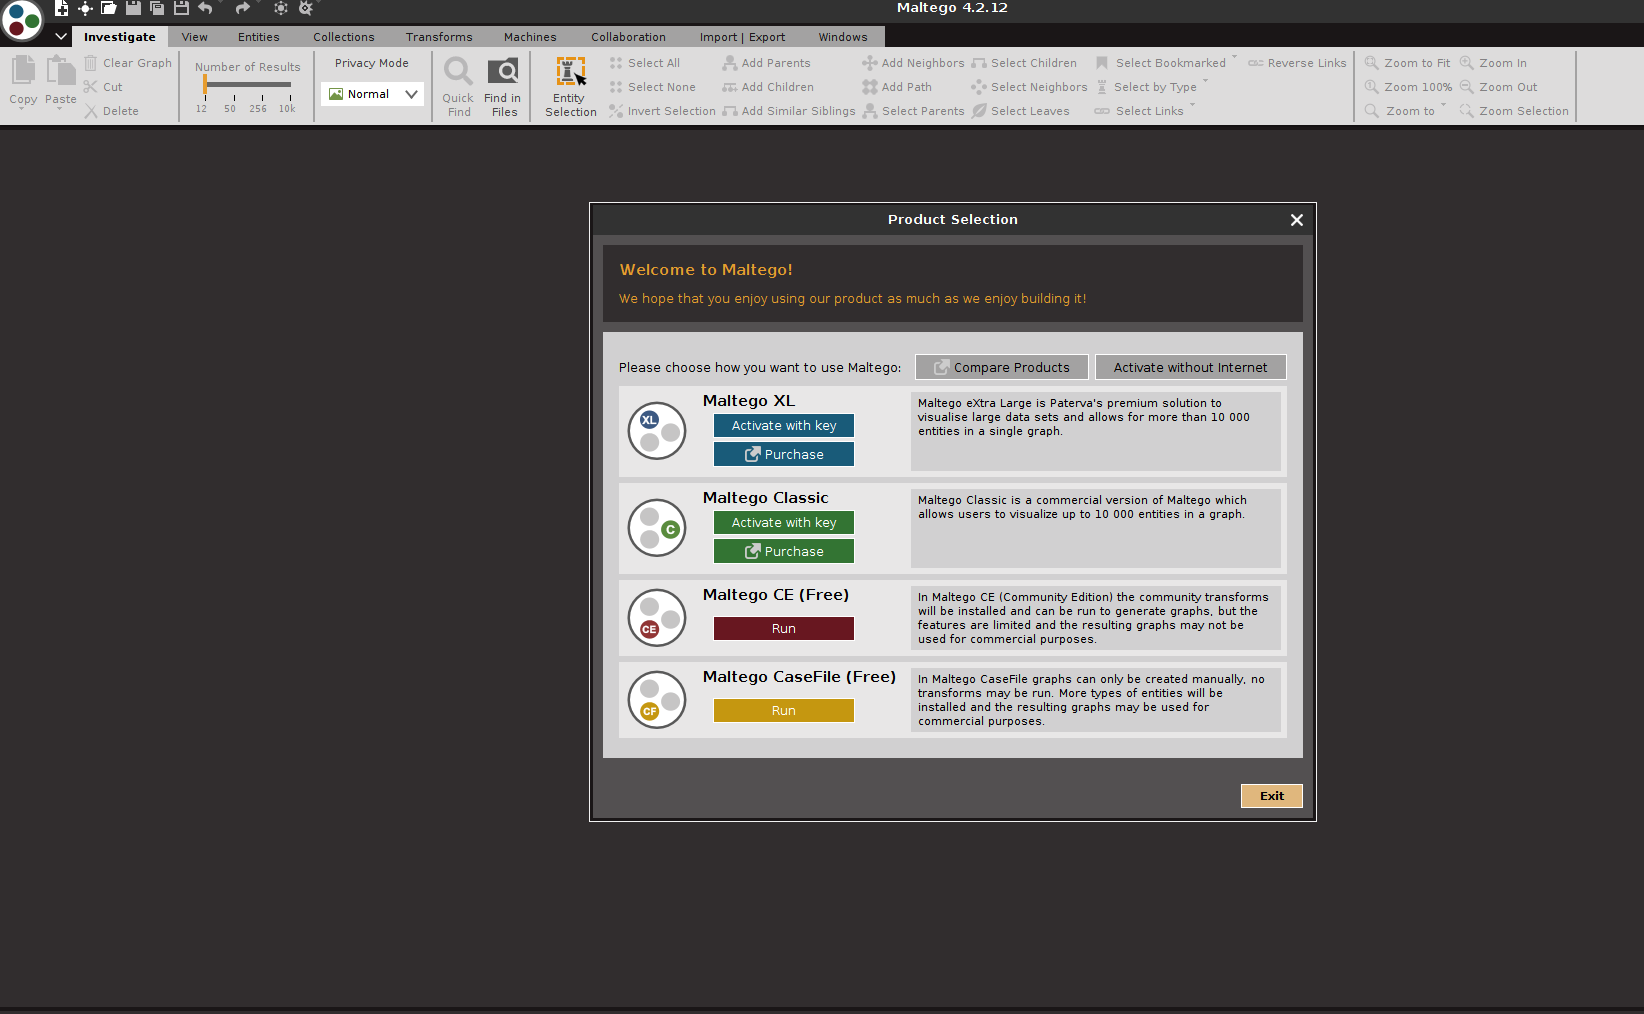Click the Maltego CaseFile product icon
The width and height of the screenshot is (1644, 1014).
(657, 700)
